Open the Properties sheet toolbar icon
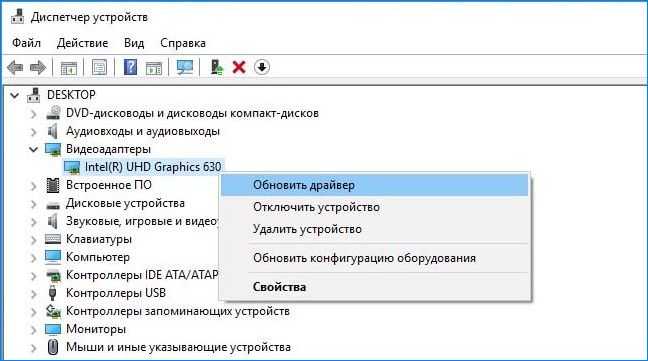The image size is (648, 361). click(99, 67)
